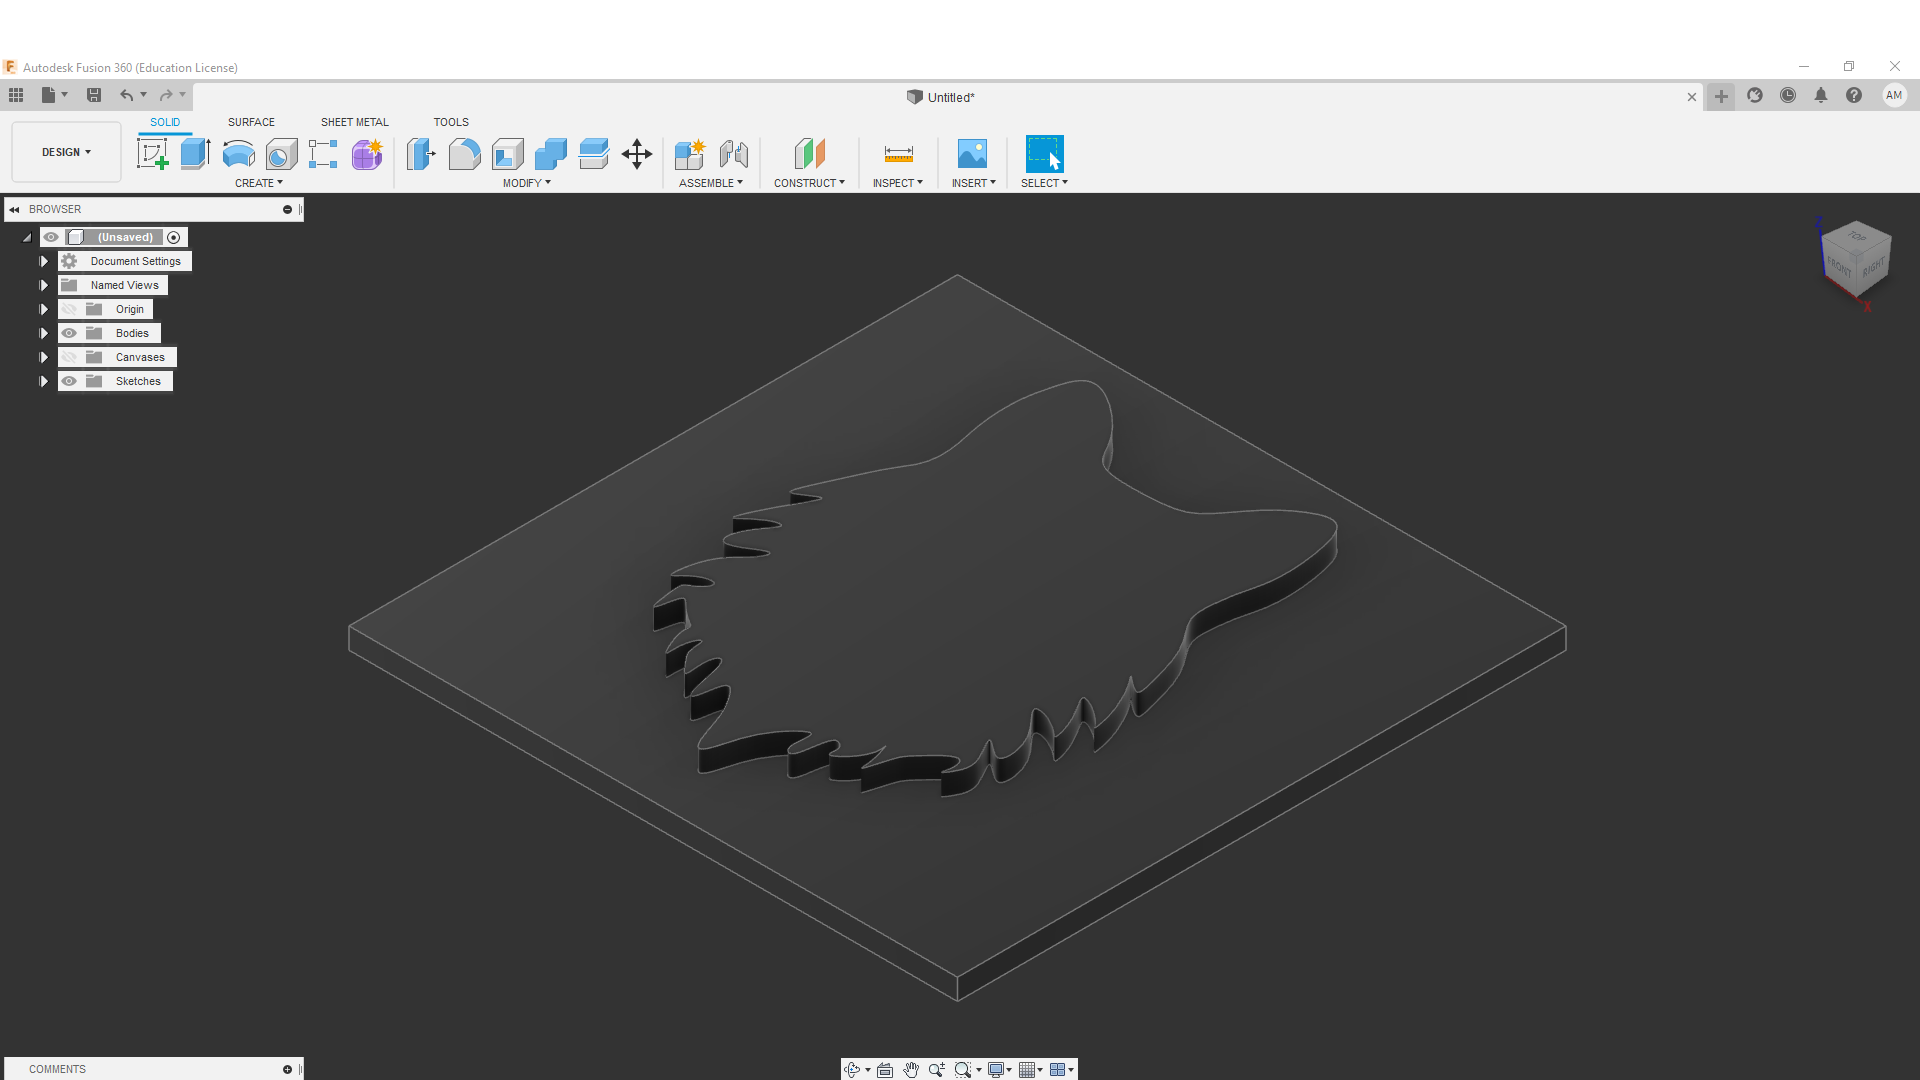Choose the Shell tool
Viewport: 1920px width, 1080px height.
[507, 154]
